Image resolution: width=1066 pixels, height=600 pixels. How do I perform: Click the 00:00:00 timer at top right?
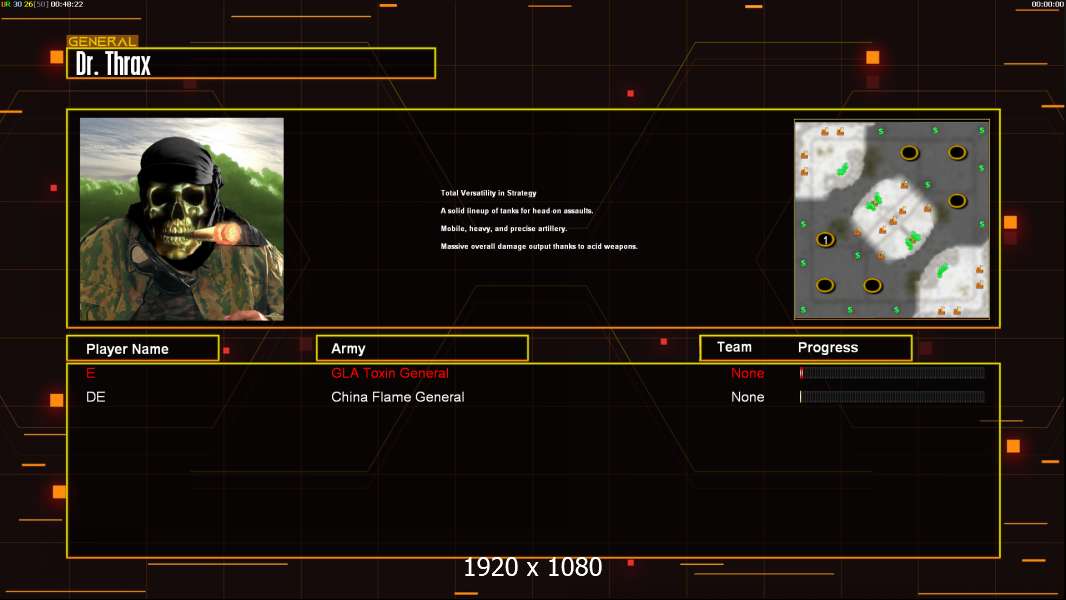(x=1048, y=4)
